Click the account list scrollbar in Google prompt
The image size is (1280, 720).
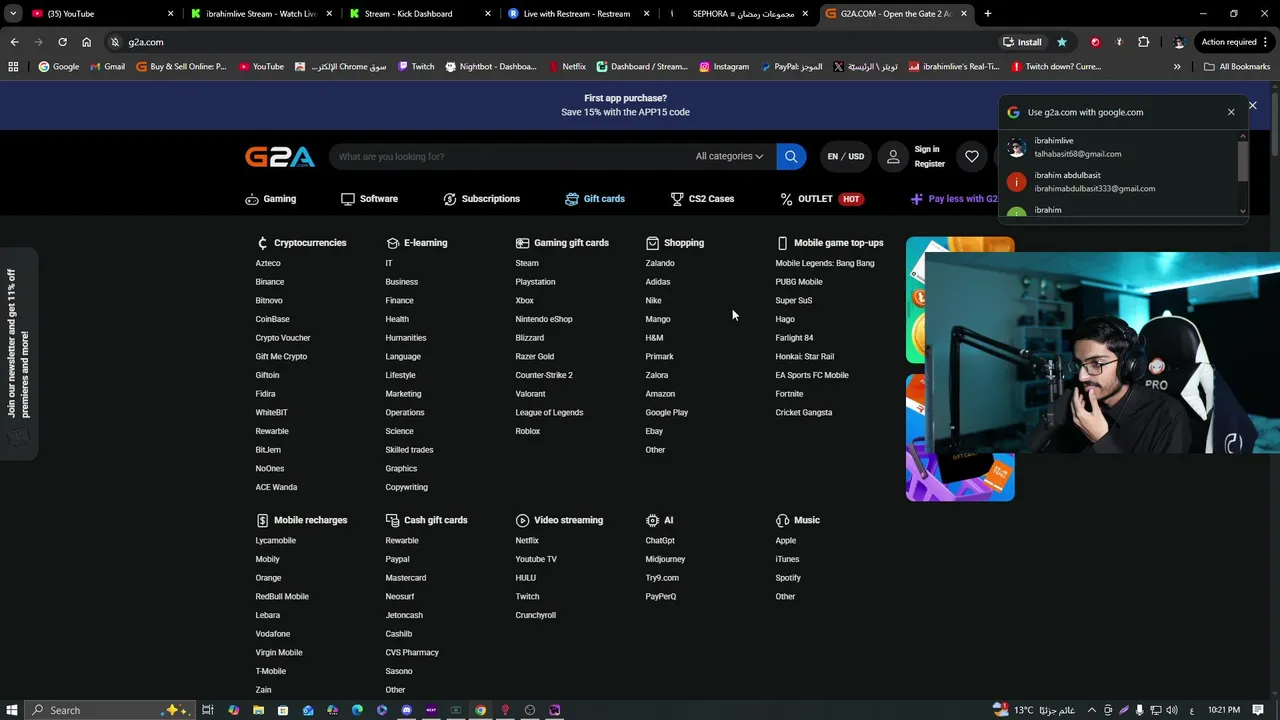point(1243,162)
